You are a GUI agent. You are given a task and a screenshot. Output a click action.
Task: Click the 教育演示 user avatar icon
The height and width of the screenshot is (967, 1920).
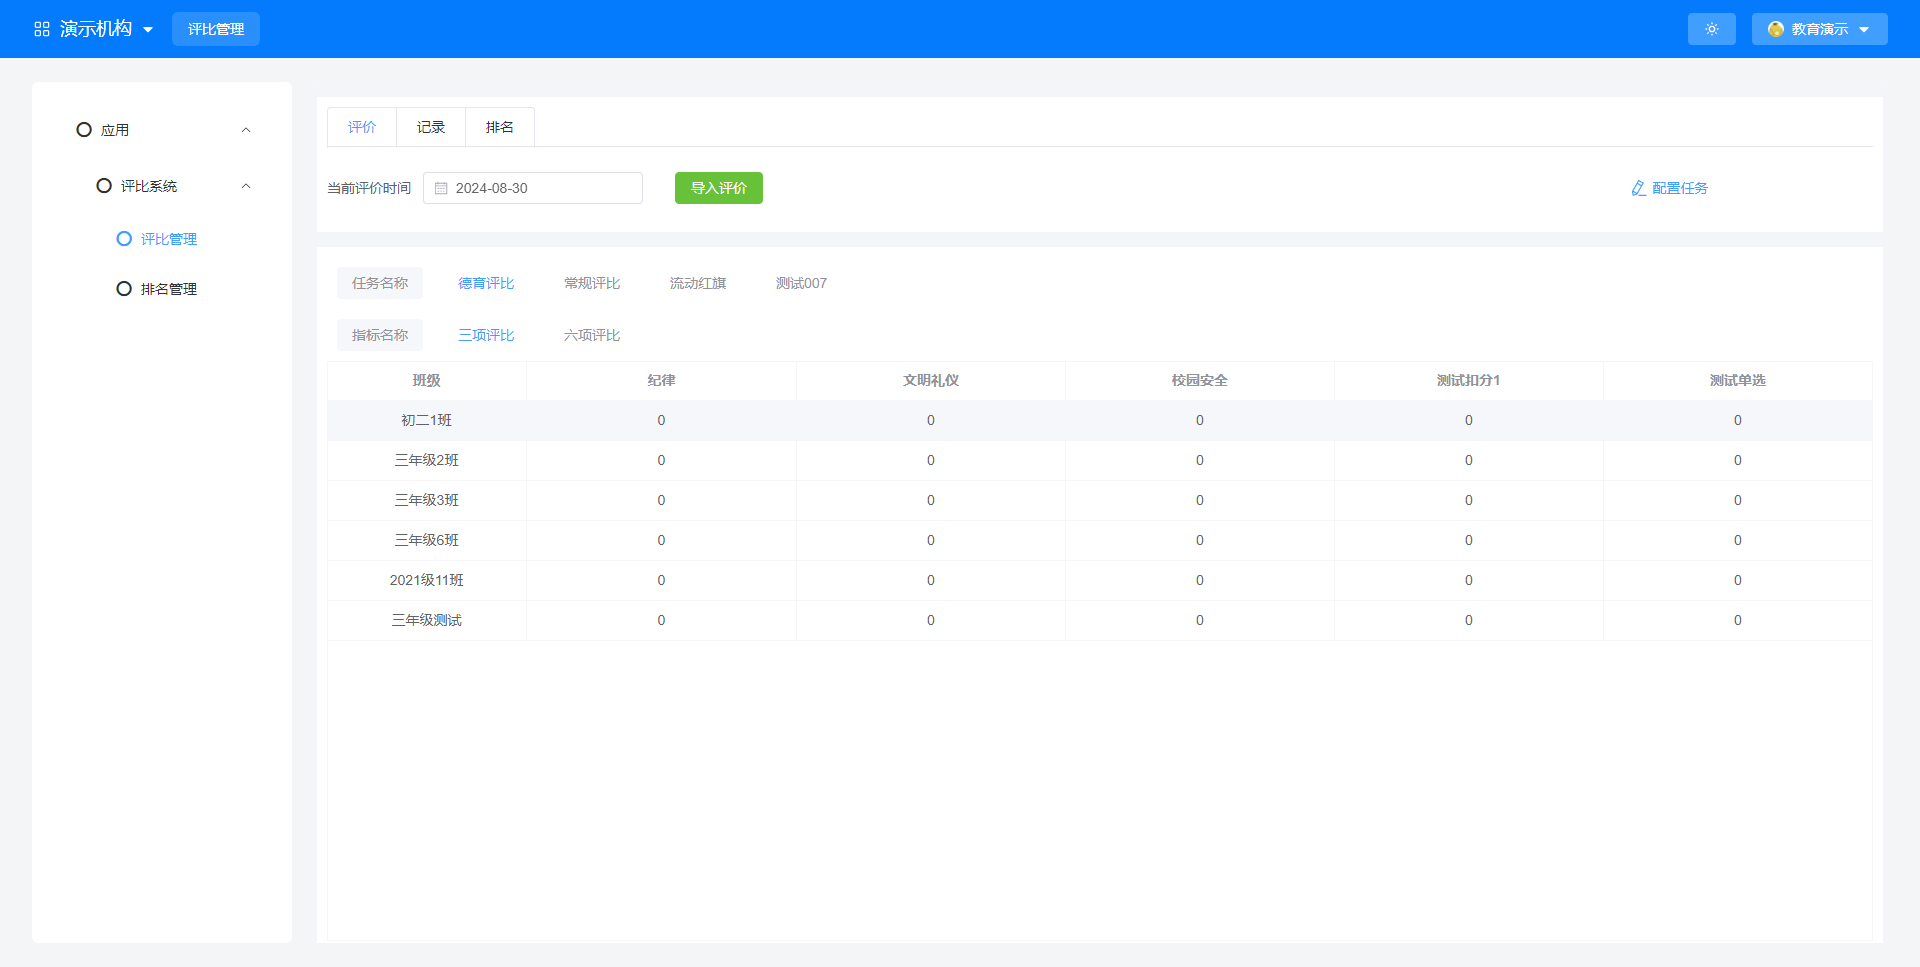coord(1776,29)
